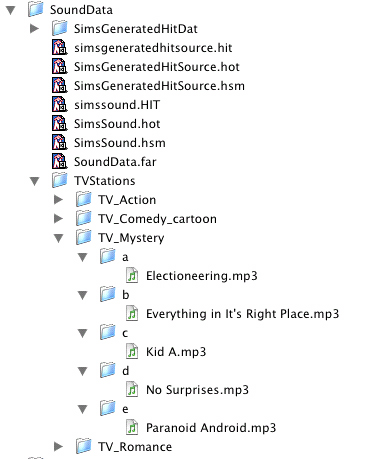Select the SoundData folder icon
This screenshot has height=459, width=366.
point(36,9)
